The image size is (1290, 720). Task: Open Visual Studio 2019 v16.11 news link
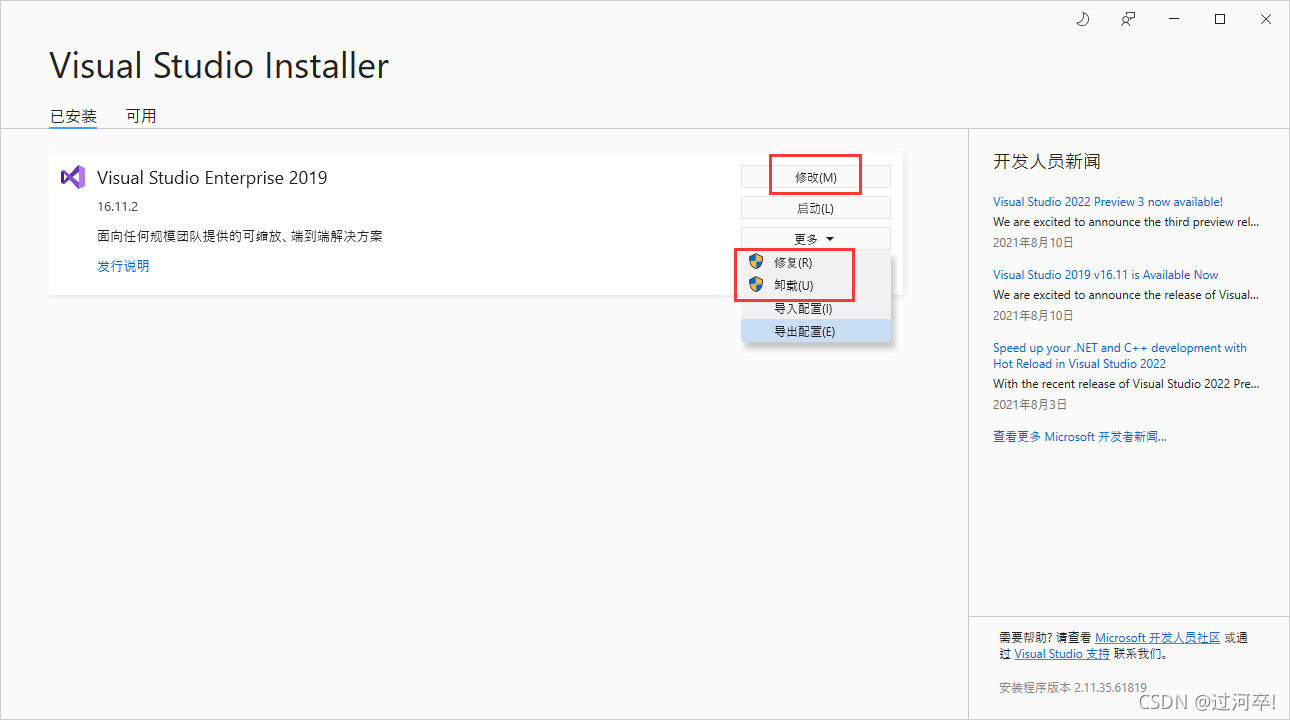click(1106, 275)
